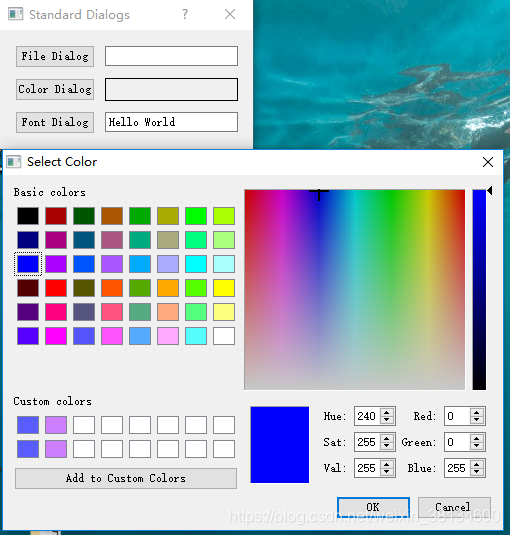Viewport: 510px width, 535px height.
Task: Increase Blue with up arrow
Action: pyautogui.click(x=477, y=464)
